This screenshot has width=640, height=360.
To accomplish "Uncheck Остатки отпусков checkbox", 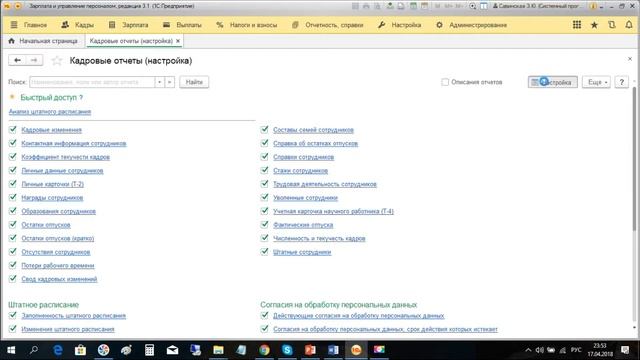I will pos(13,224).
